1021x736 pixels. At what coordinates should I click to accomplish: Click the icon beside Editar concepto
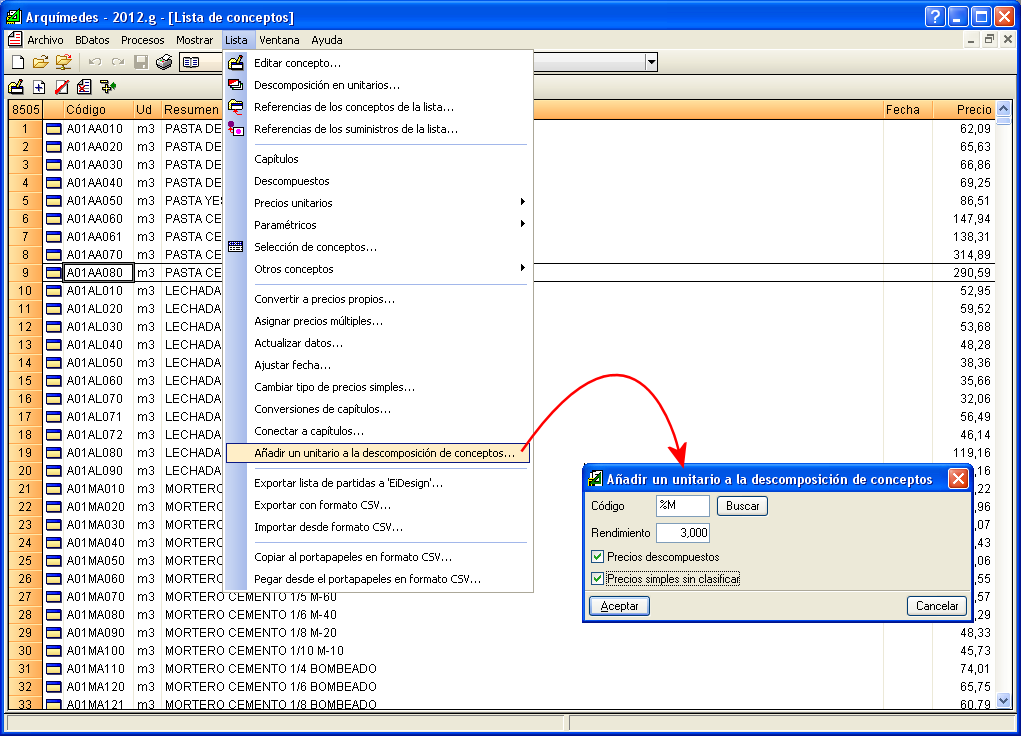pyautogui.click(x=236, y=63)
